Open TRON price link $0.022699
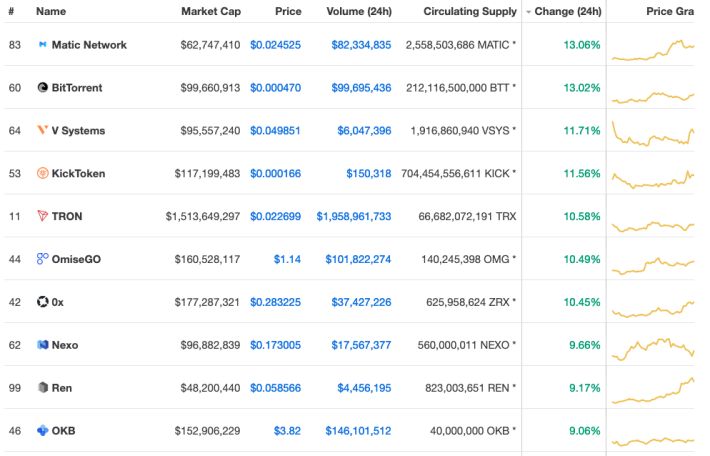Viewport: 710px width, 456px height. pos(275,216)
